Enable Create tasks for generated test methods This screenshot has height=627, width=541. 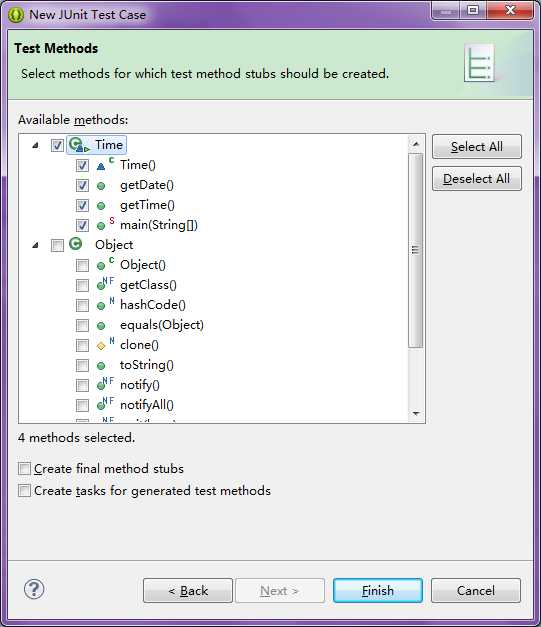pos(24,490)
